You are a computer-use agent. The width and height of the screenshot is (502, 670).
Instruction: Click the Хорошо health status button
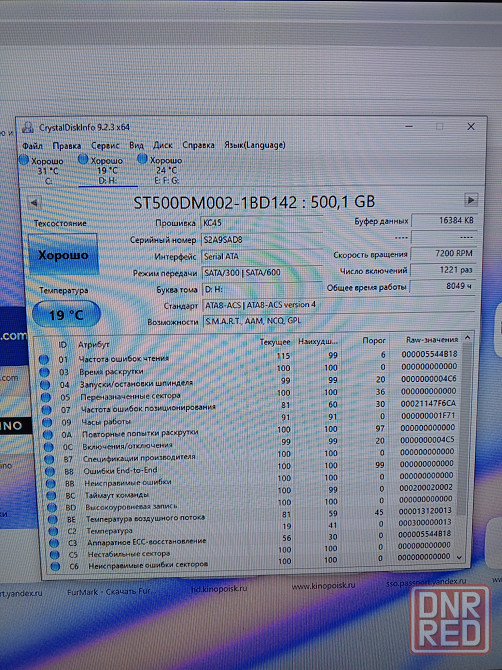point(63,255)
